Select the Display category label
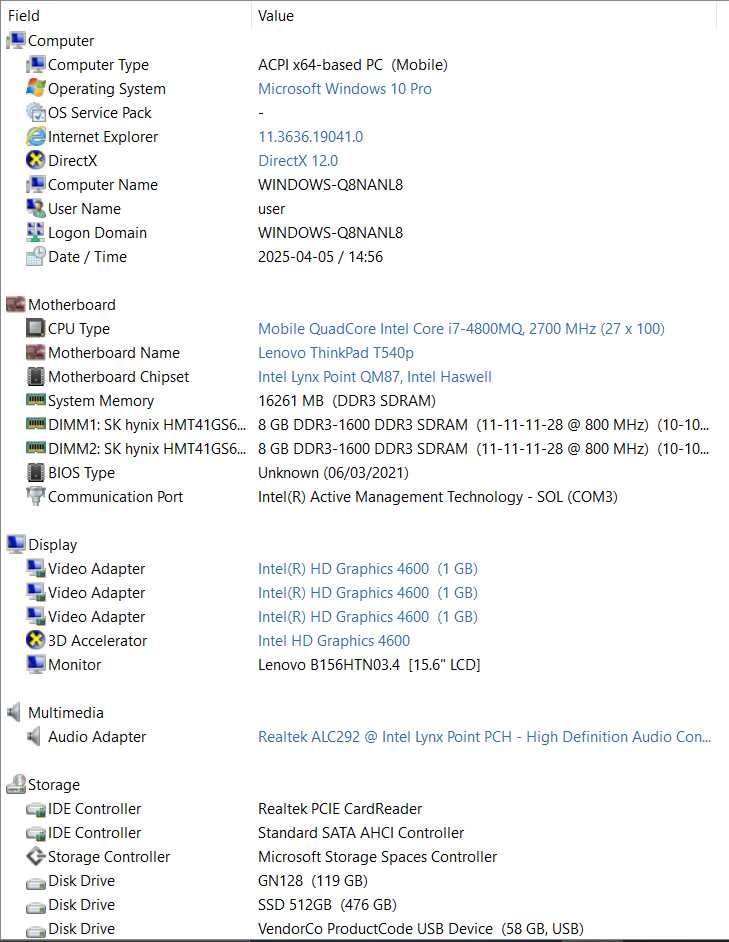 52,544
